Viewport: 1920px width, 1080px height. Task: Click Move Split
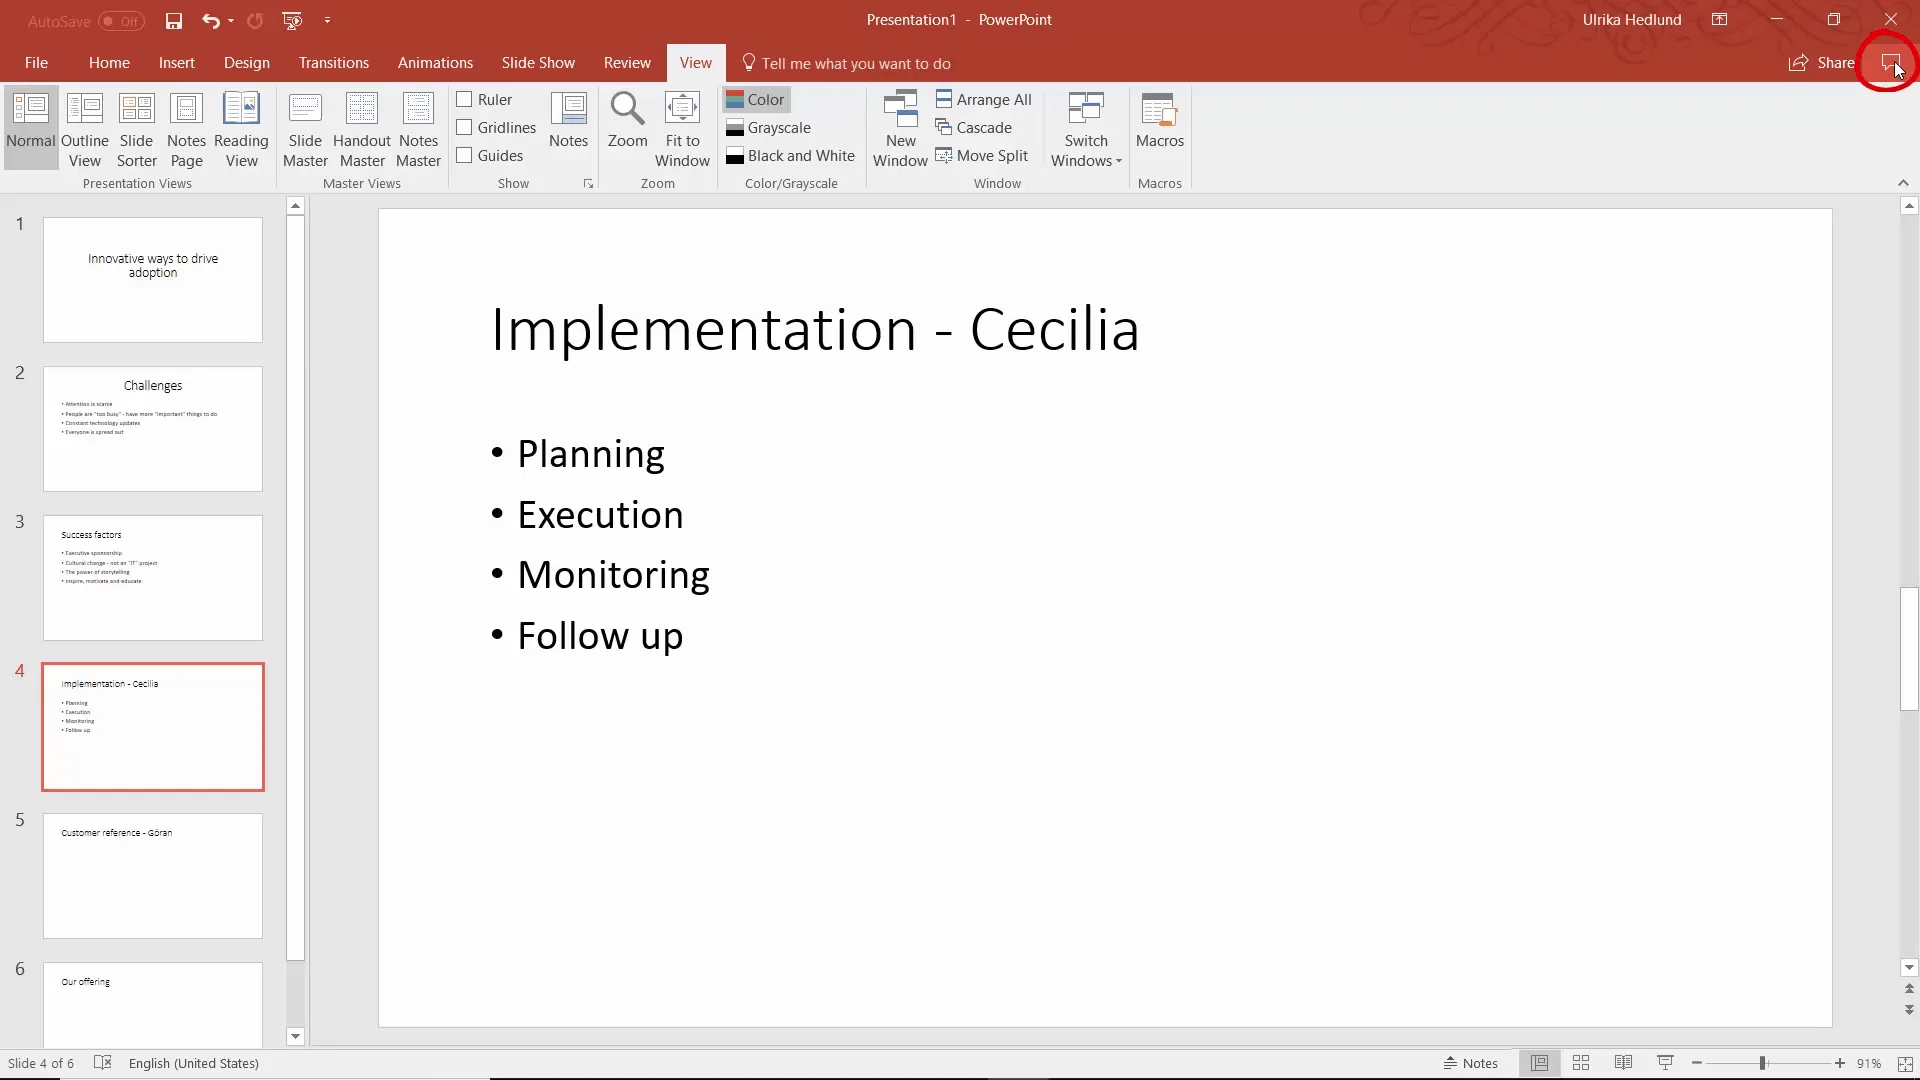click(982, 155)
